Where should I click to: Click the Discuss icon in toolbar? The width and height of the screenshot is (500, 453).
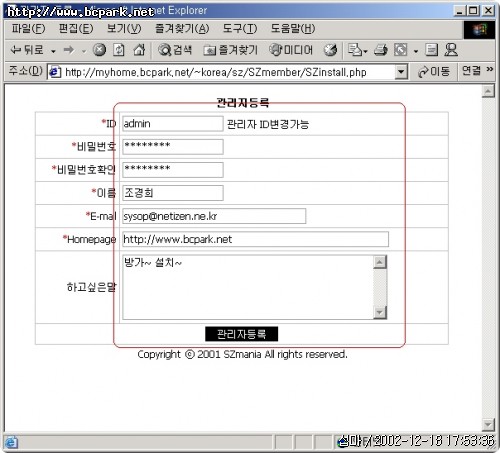[x=431, y=50]
